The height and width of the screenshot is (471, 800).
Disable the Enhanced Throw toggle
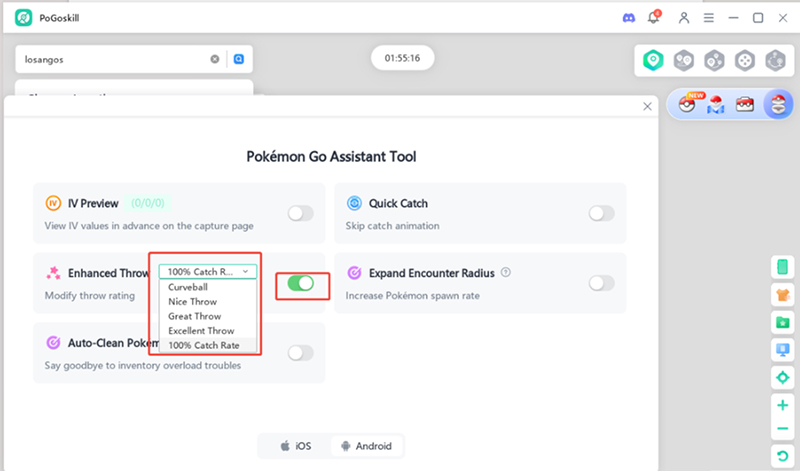click(x=301, y=283)
